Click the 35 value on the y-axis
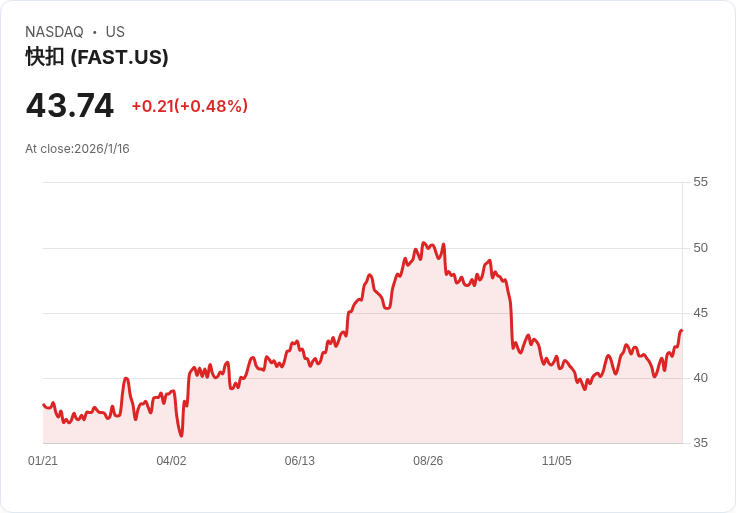736x513 pixels. (x=700, y=443)
